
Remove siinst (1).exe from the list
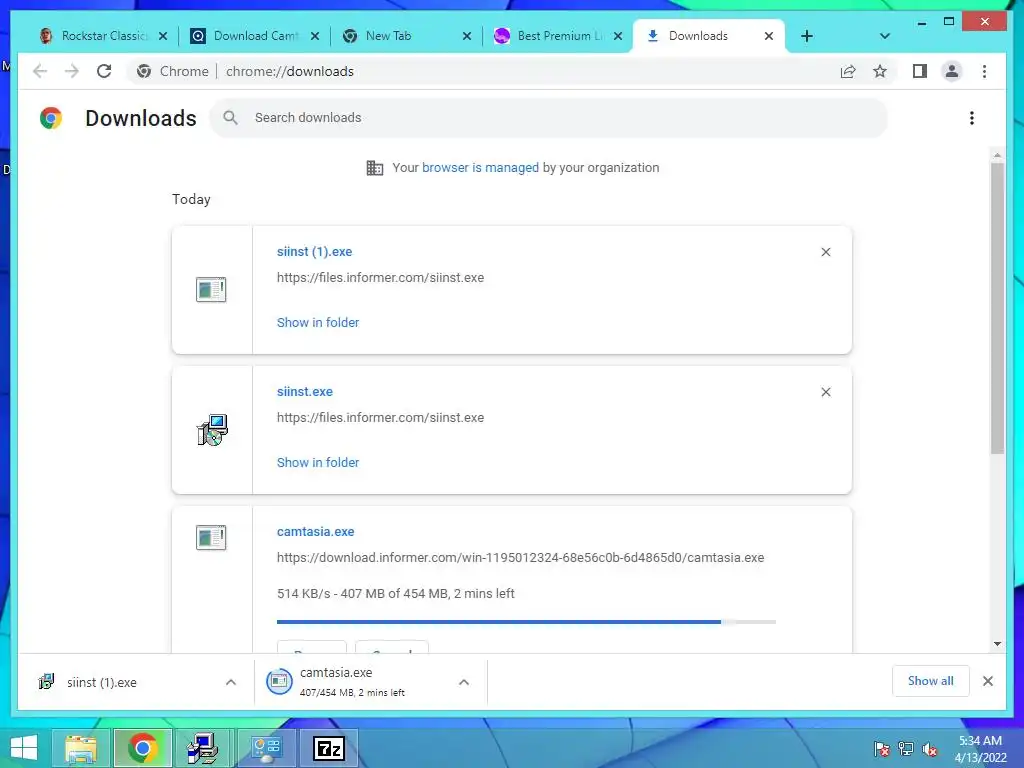(x=825, y=252)
